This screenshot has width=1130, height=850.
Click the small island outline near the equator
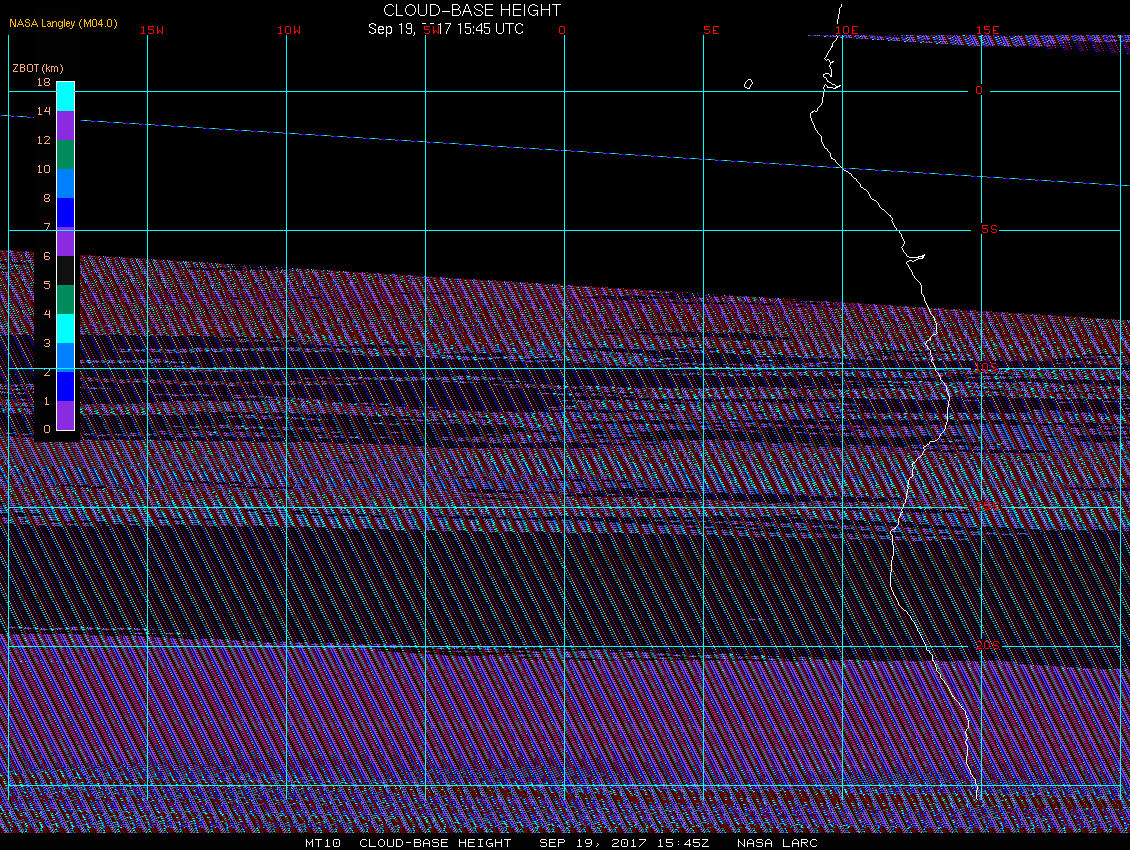click(748, 84)
